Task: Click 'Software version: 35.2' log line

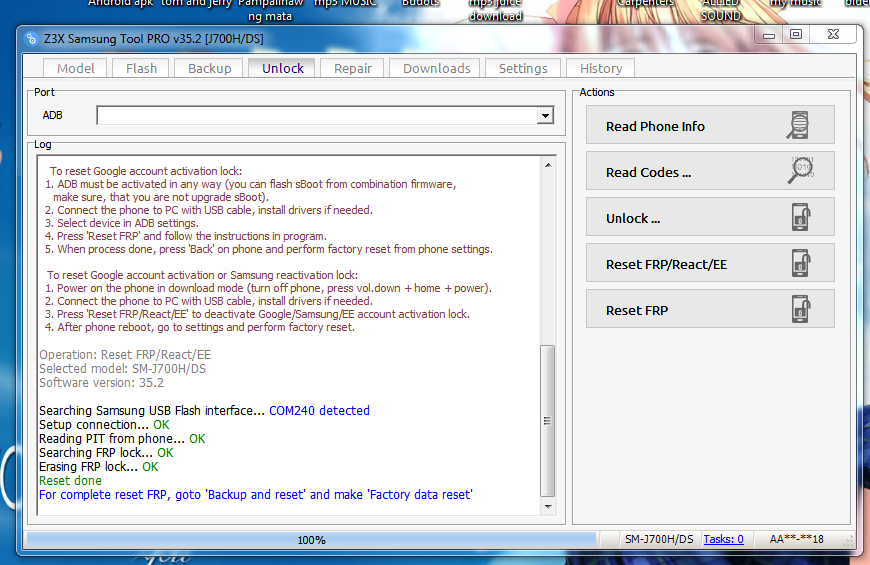Action: pyautogui.click(x=102, y=383)
